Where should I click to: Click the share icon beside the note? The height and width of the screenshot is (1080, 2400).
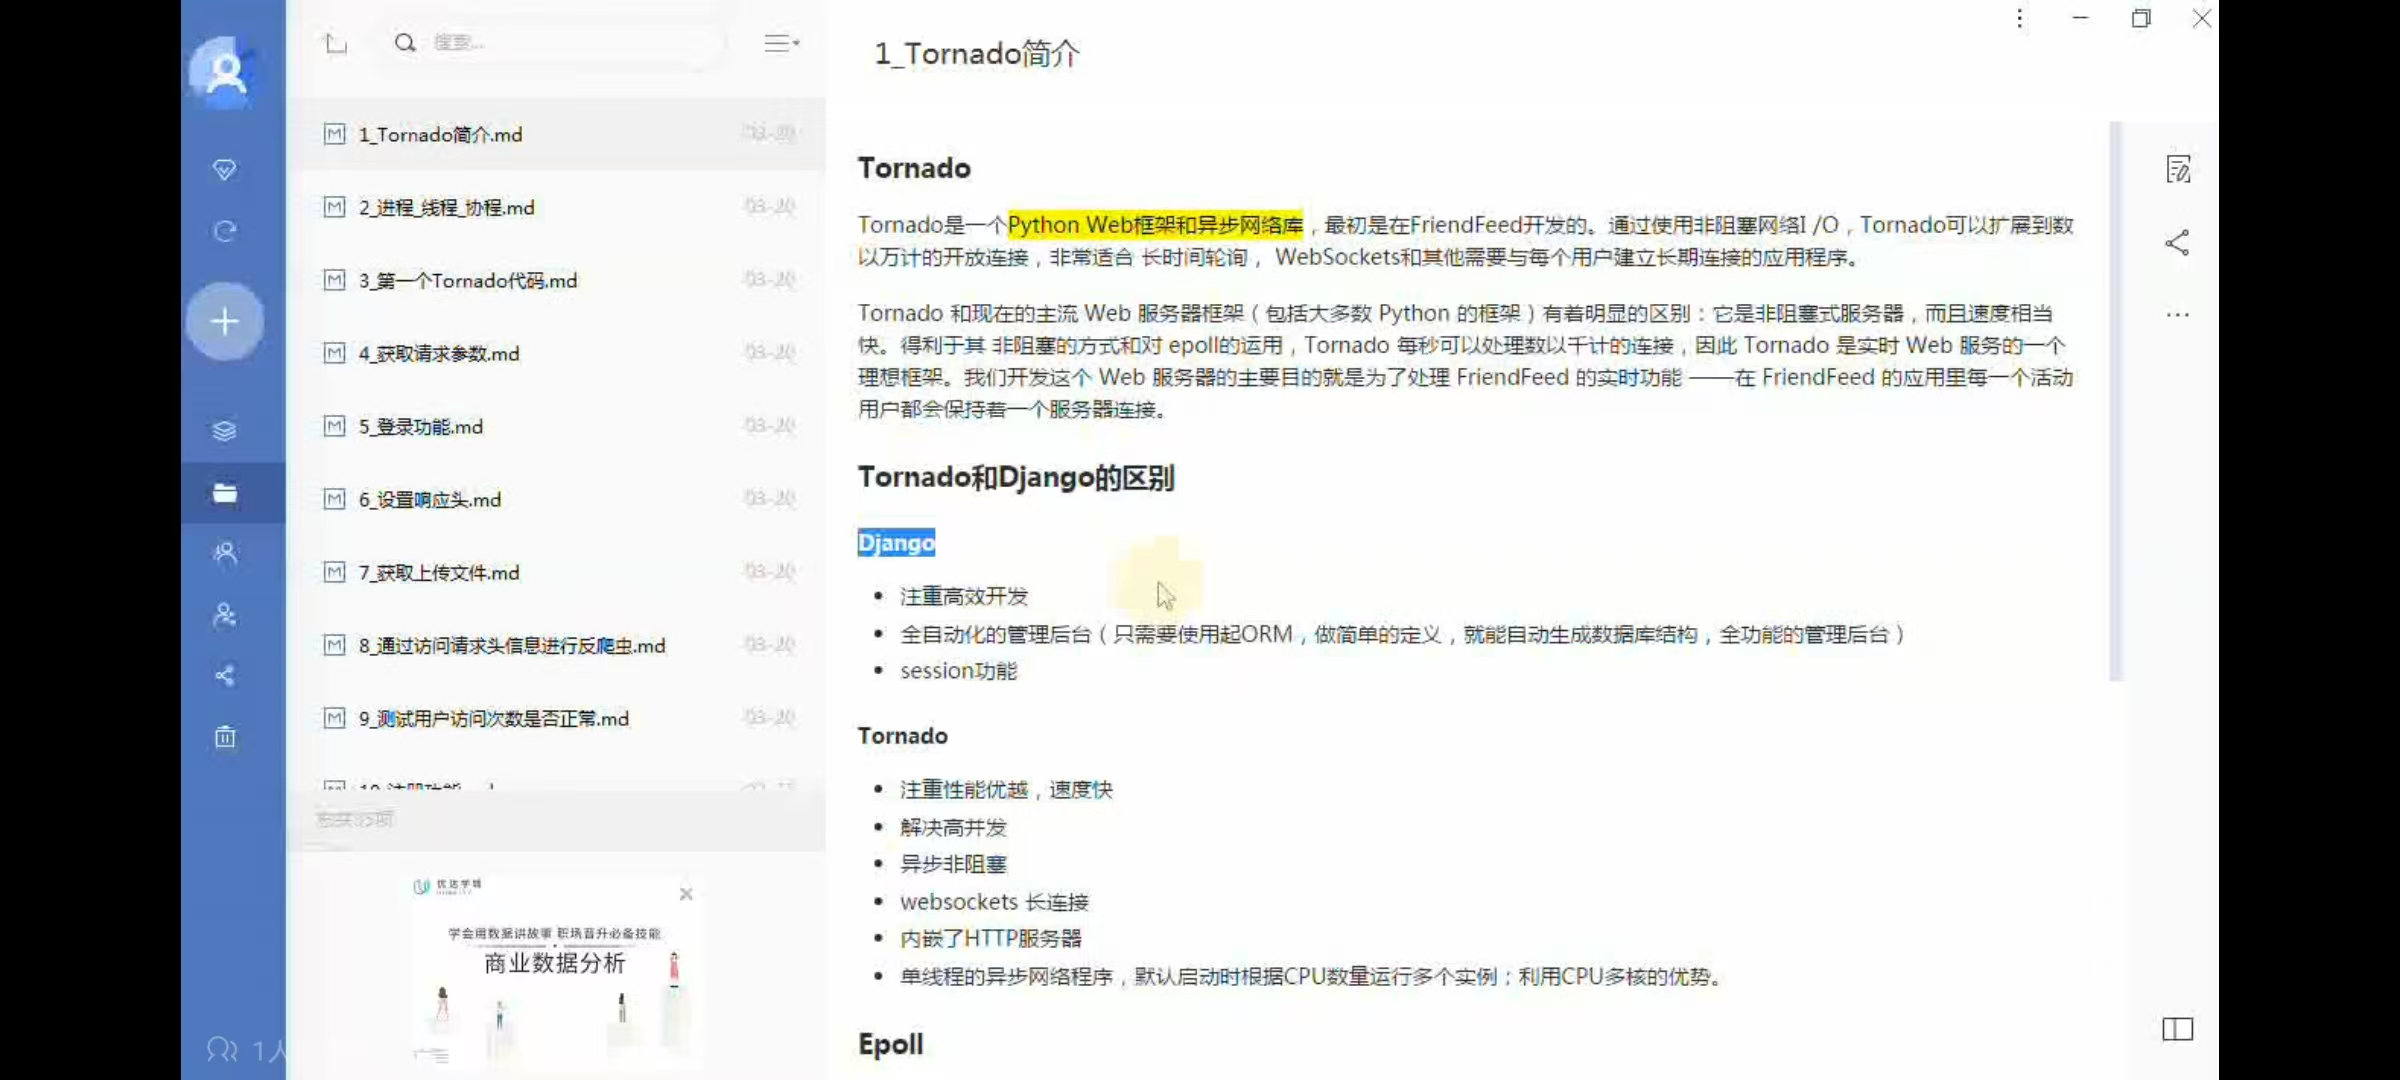click(2177, 243)
